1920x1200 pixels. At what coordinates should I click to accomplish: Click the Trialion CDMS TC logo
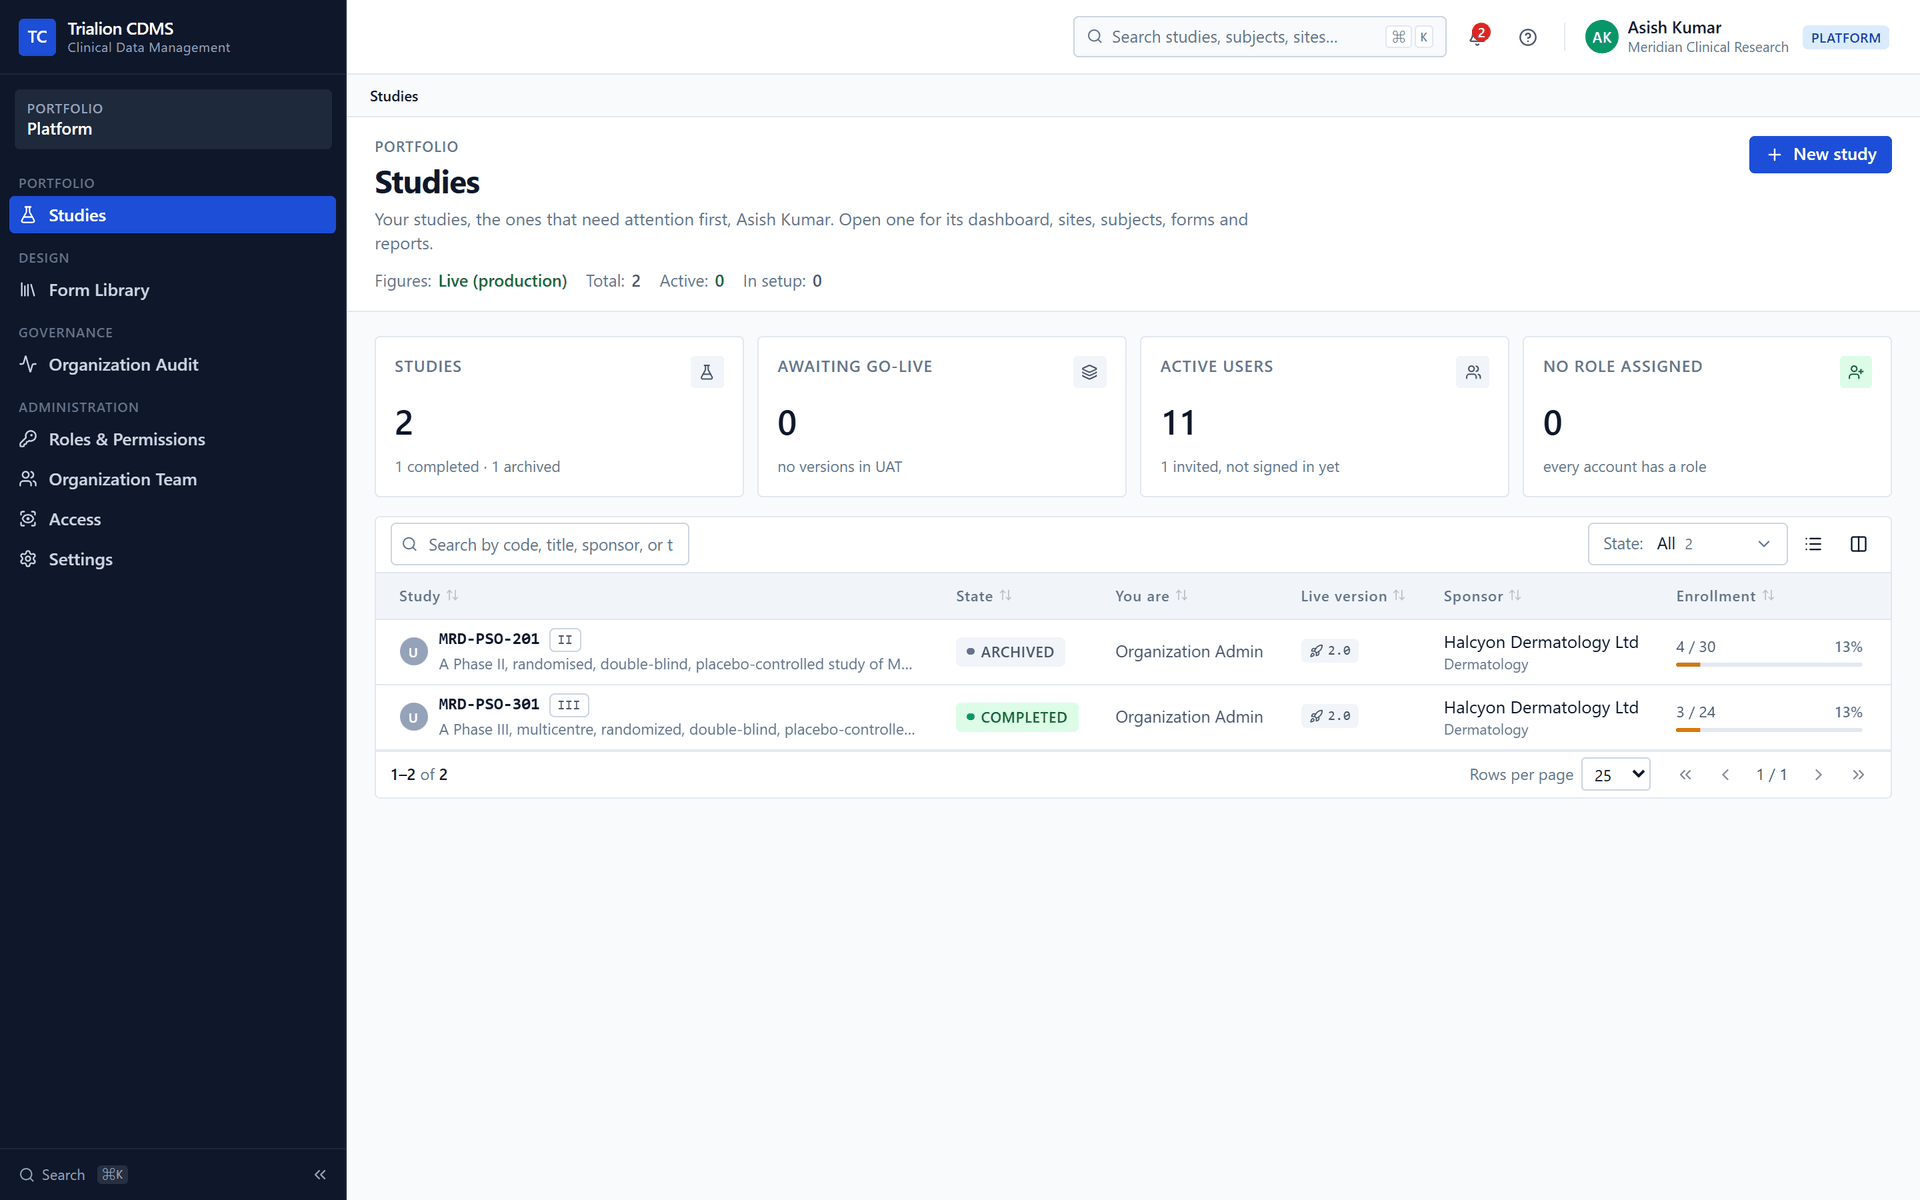[37, 37]
